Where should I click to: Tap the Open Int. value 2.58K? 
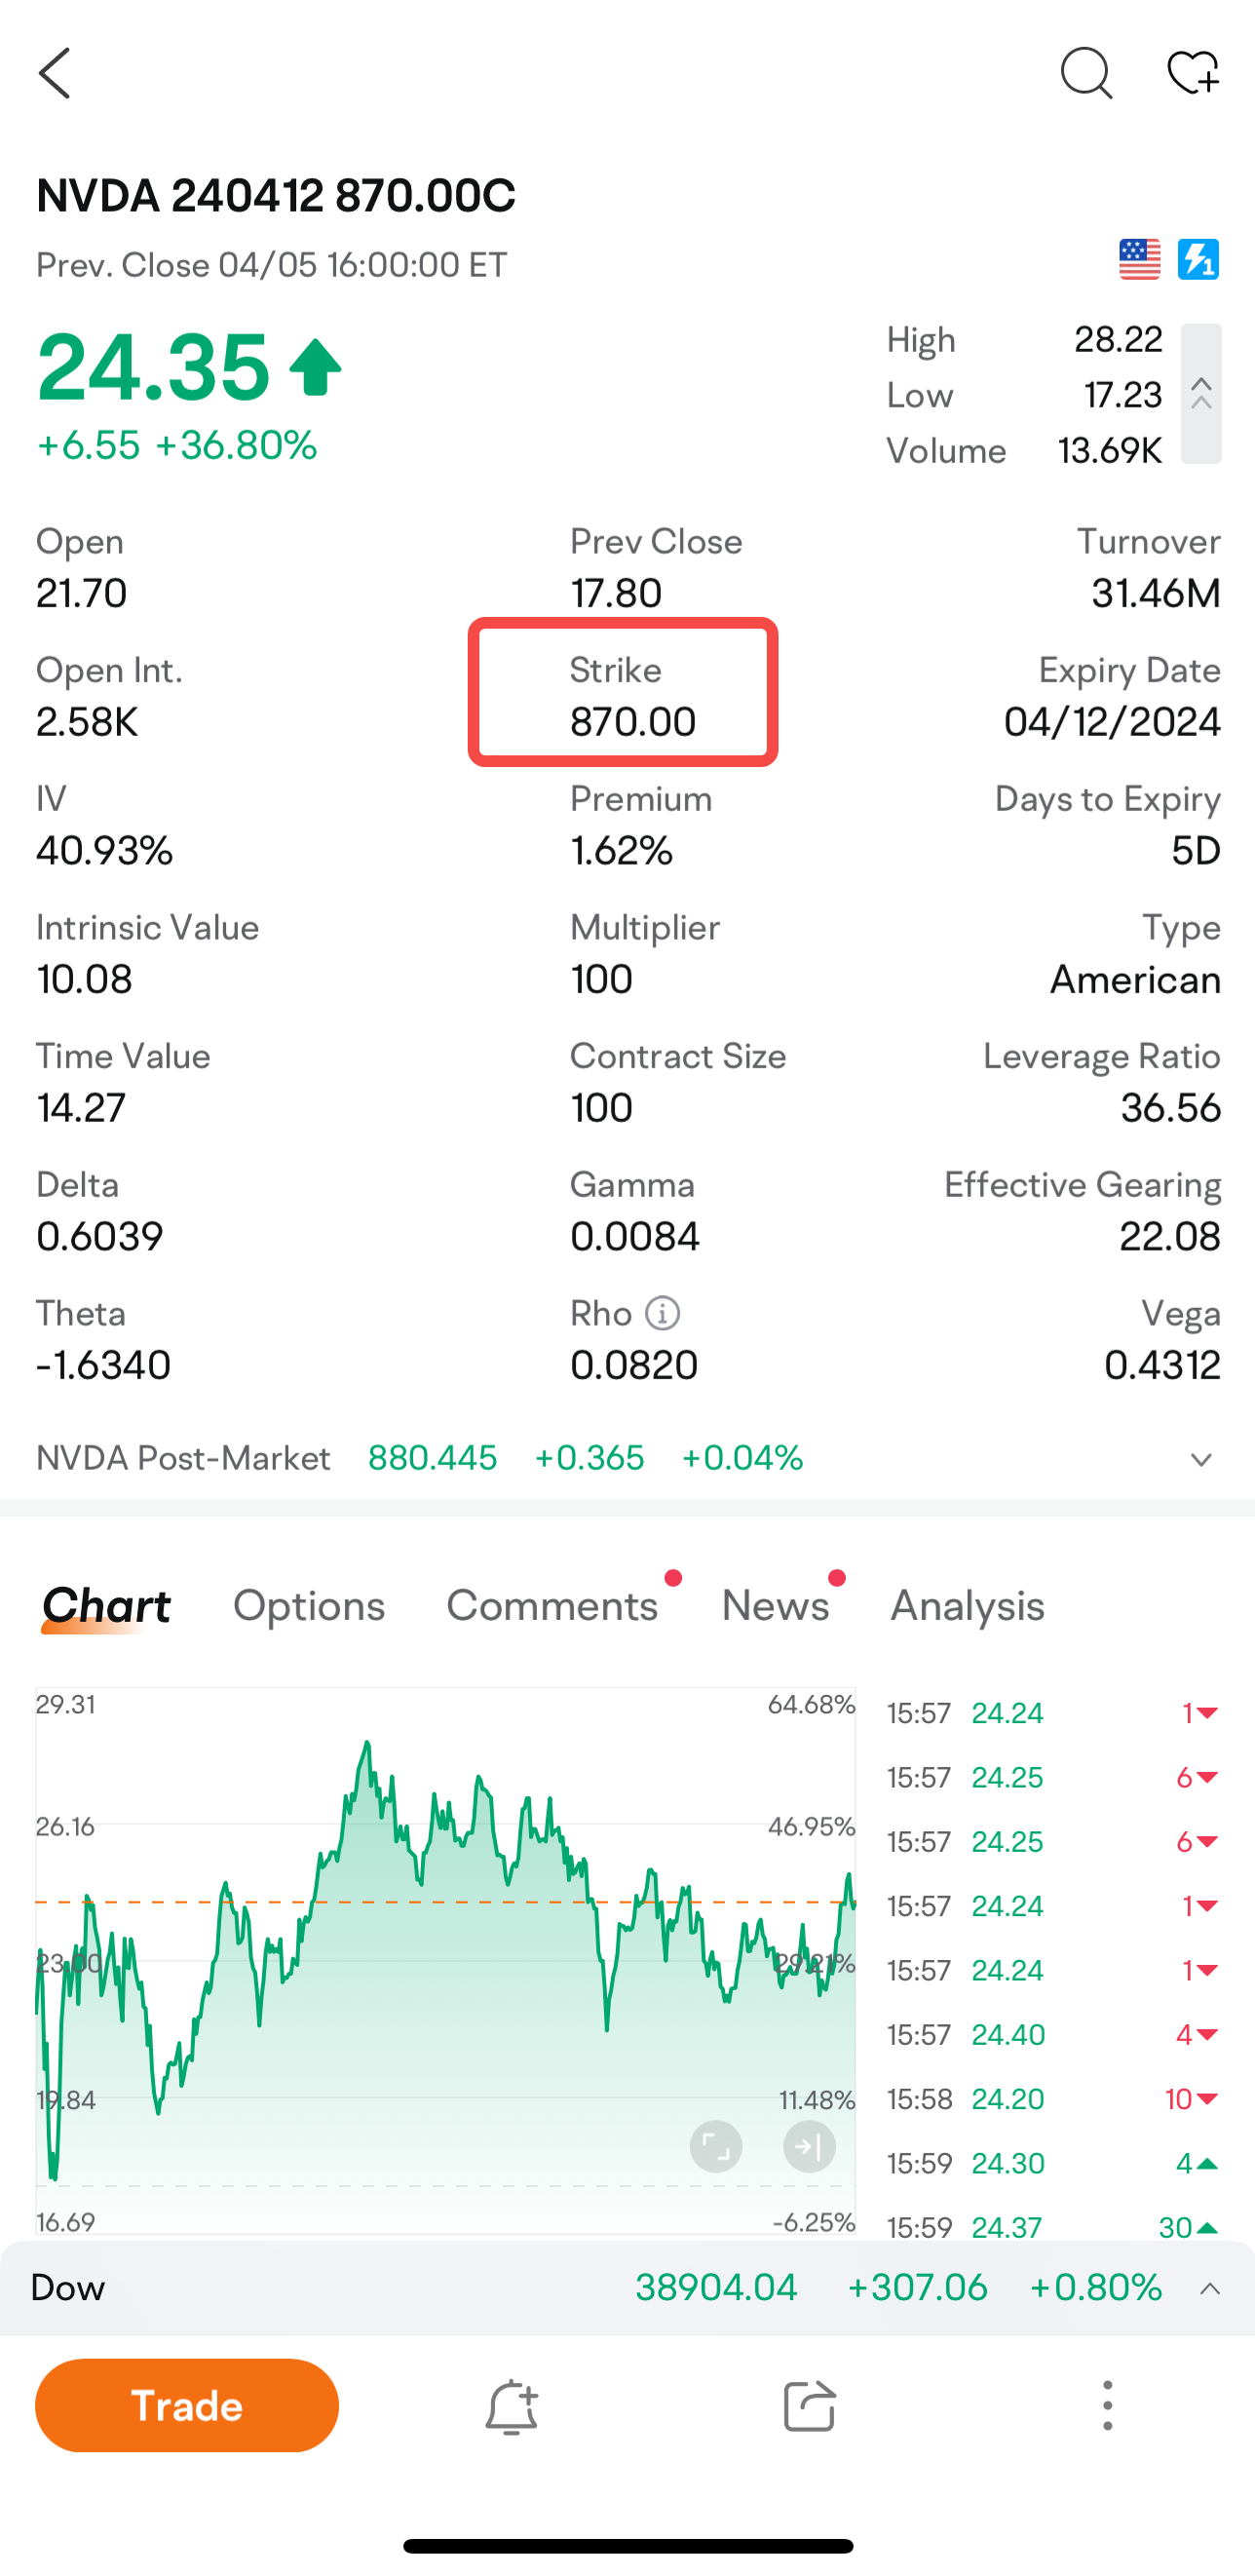coord(87,722)
